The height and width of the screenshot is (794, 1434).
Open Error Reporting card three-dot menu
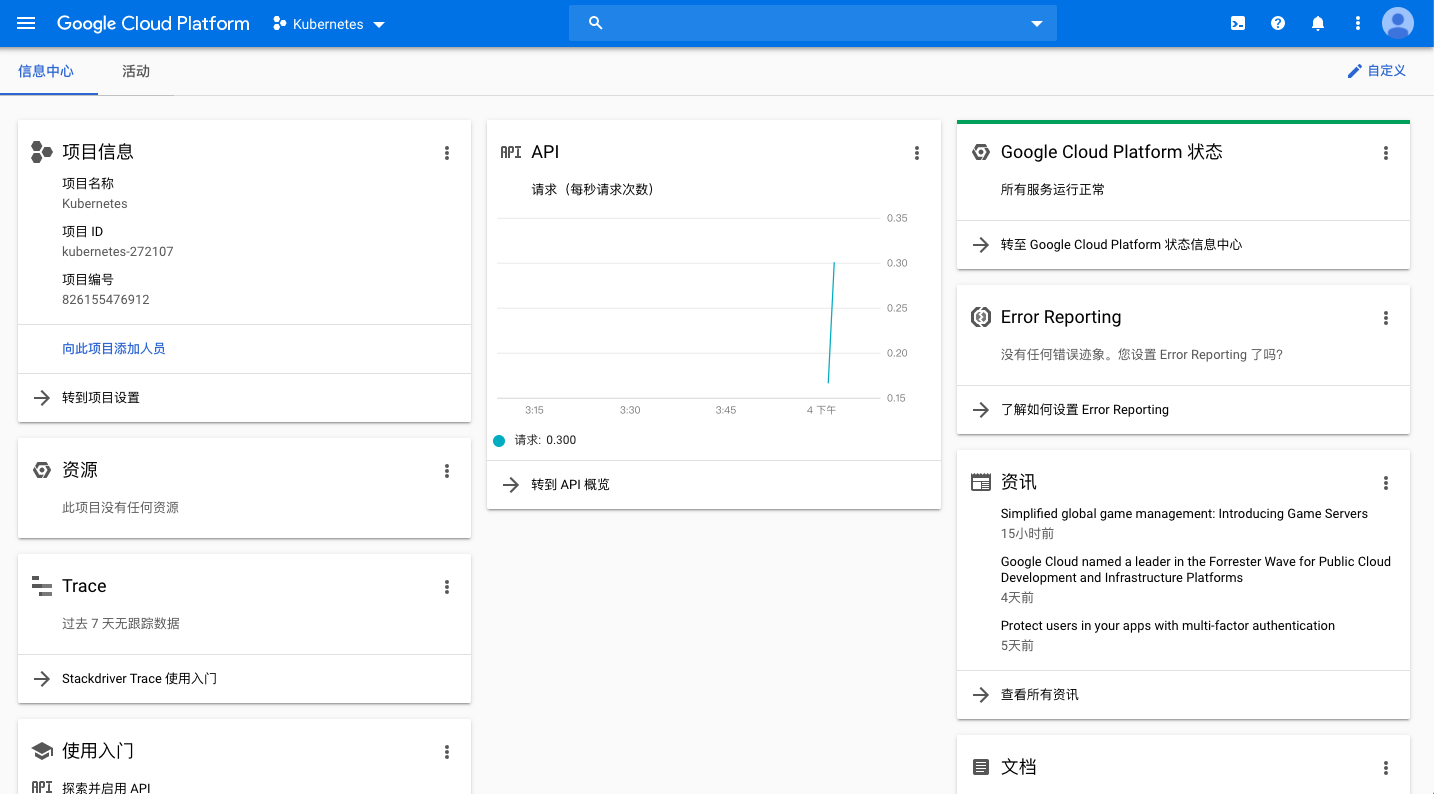[x=1386, y=318]
